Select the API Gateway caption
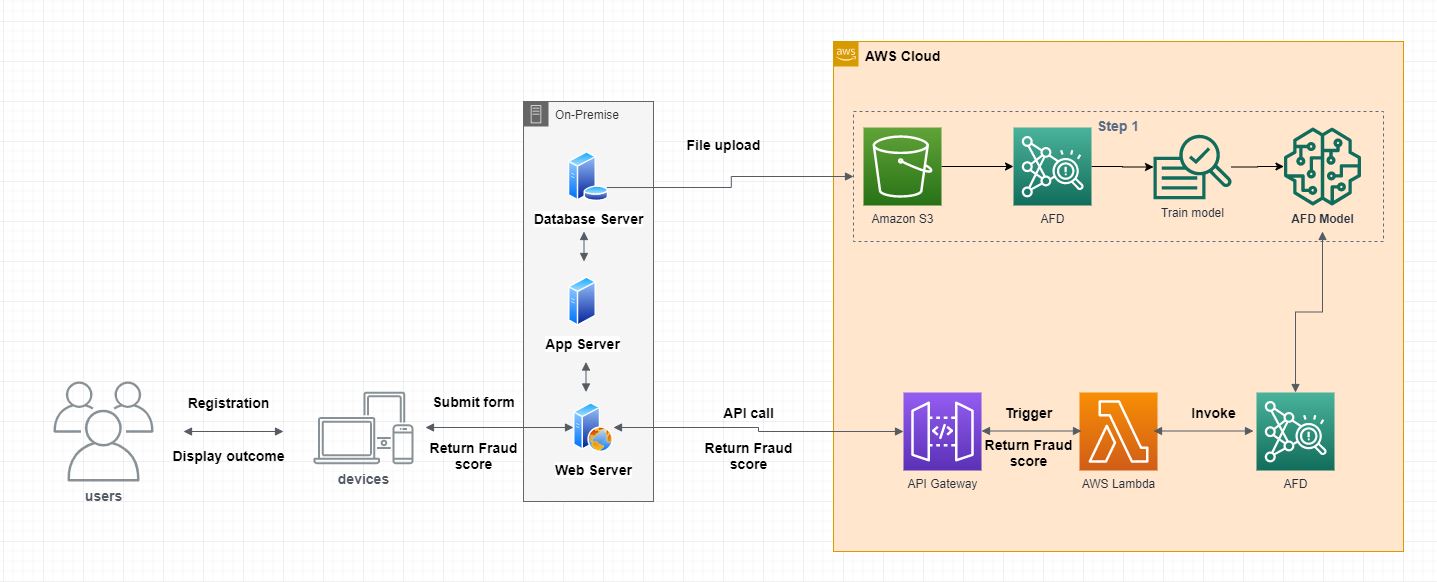This screenshot has height=582, width=1437. (x=942, y=483)
